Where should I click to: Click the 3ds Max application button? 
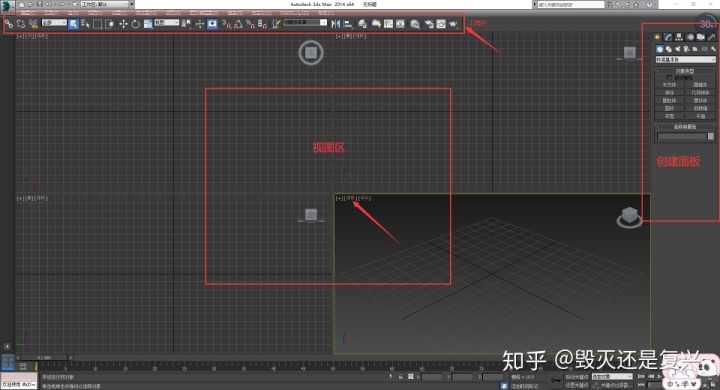click(6, 6)
